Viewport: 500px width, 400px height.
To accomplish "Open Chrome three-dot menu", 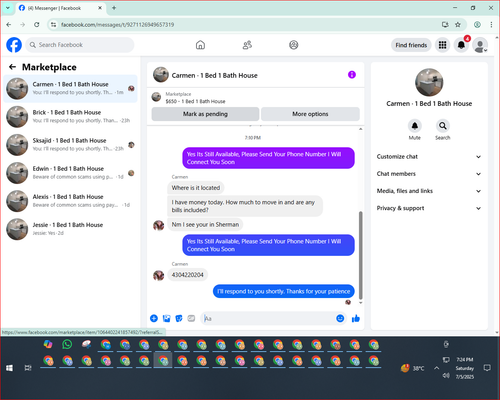I will [x=491, y=25].
